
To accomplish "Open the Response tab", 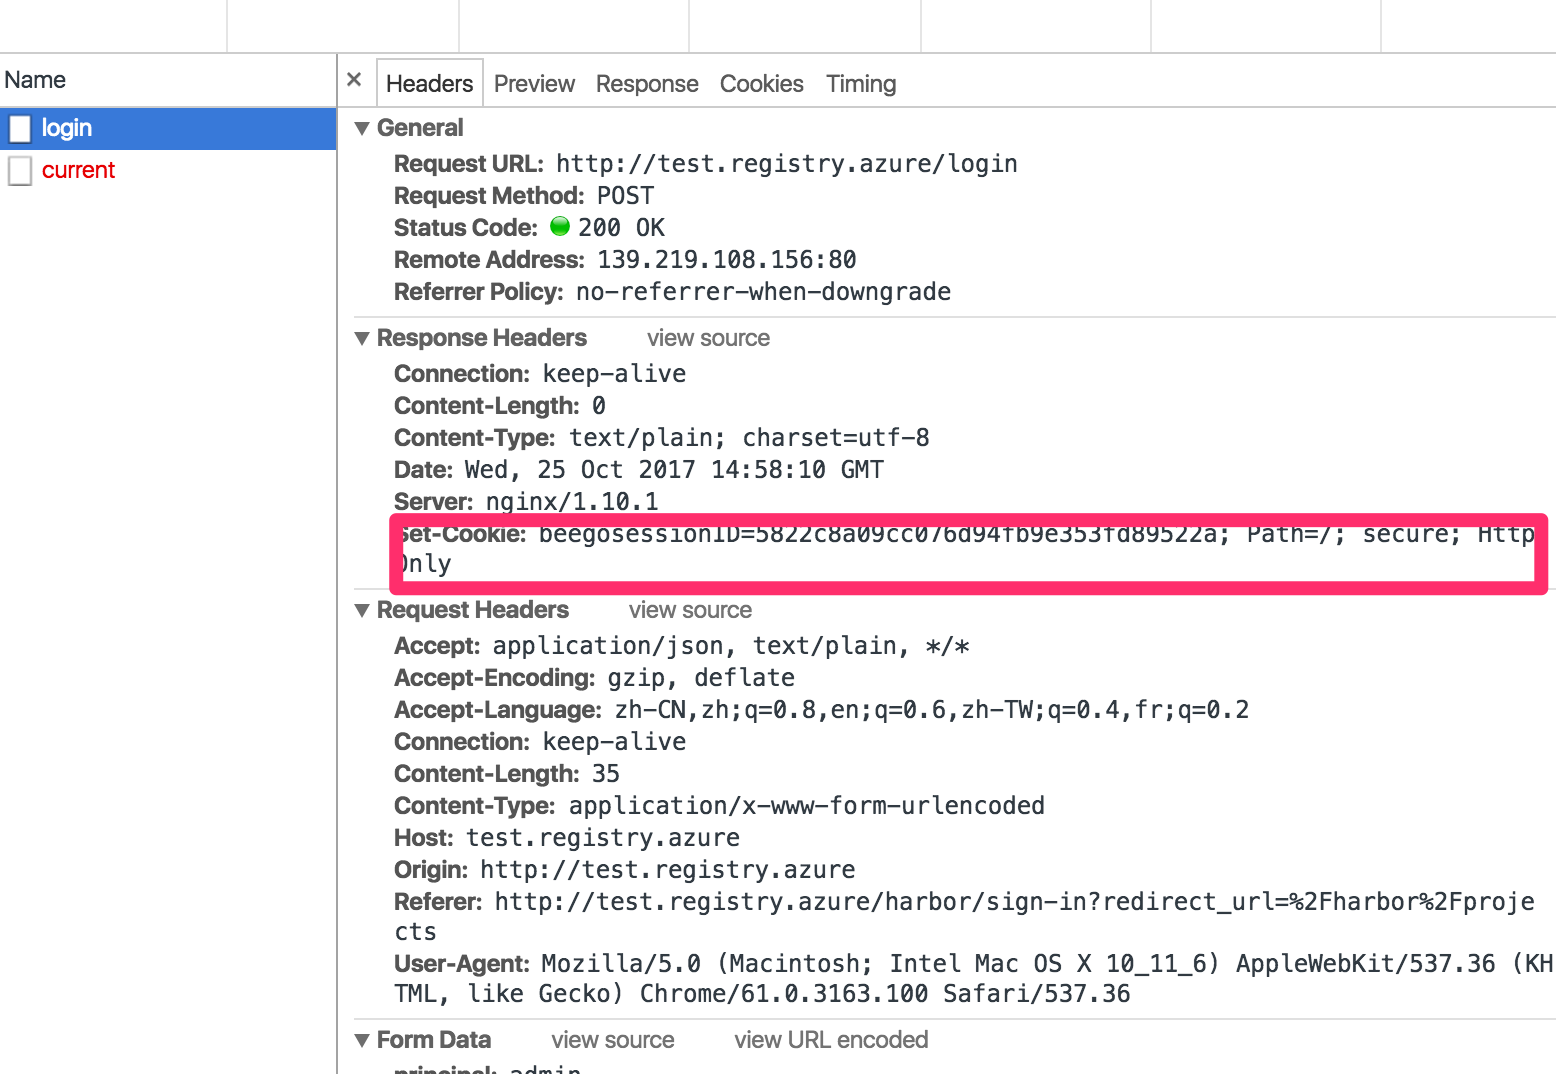I will click(647, 84).
